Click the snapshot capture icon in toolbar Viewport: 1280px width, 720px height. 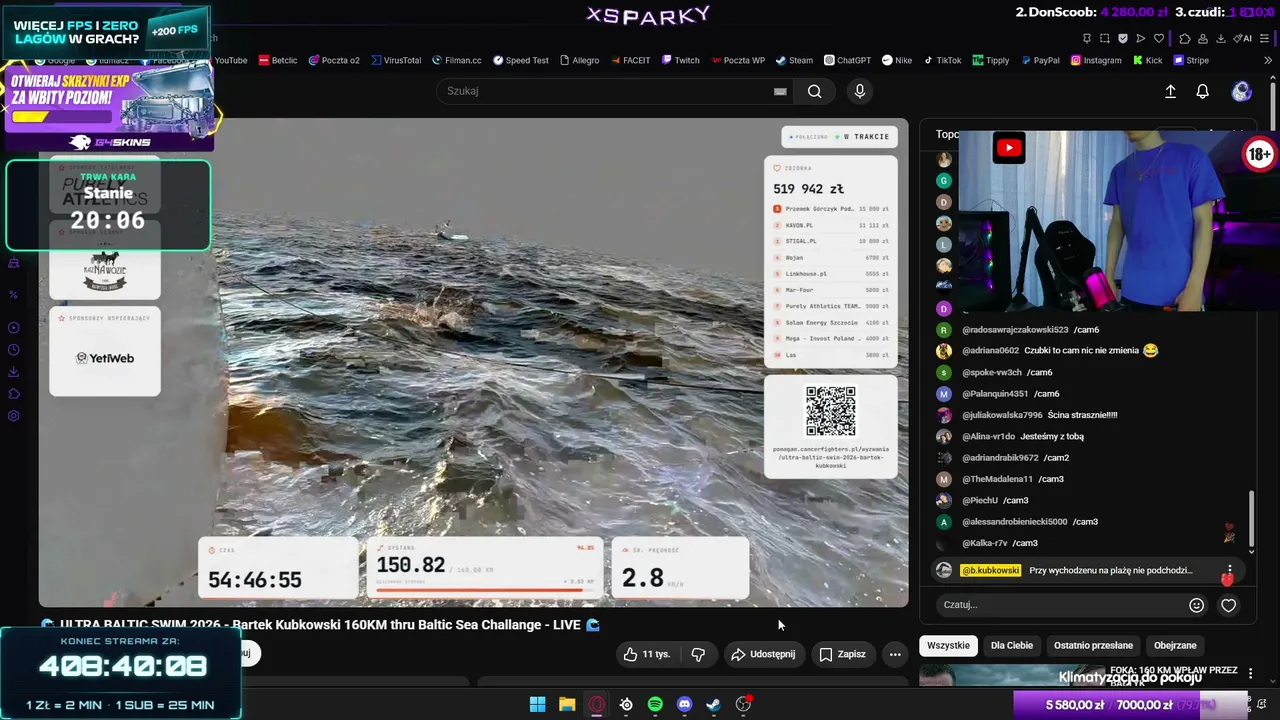tap(1105, 38)
